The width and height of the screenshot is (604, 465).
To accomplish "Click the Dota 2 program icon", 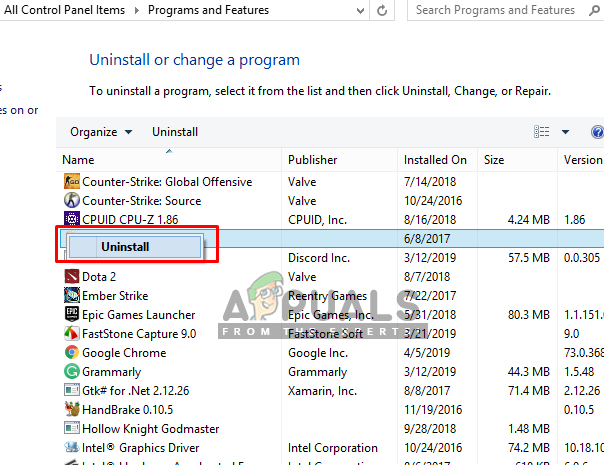I will coord(72,277).
